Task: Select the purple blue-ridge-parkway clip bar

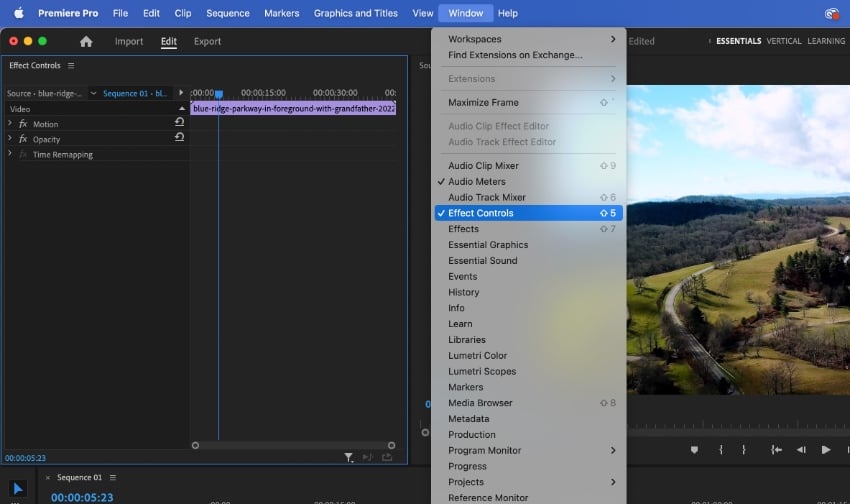Action: pos(293,108)
